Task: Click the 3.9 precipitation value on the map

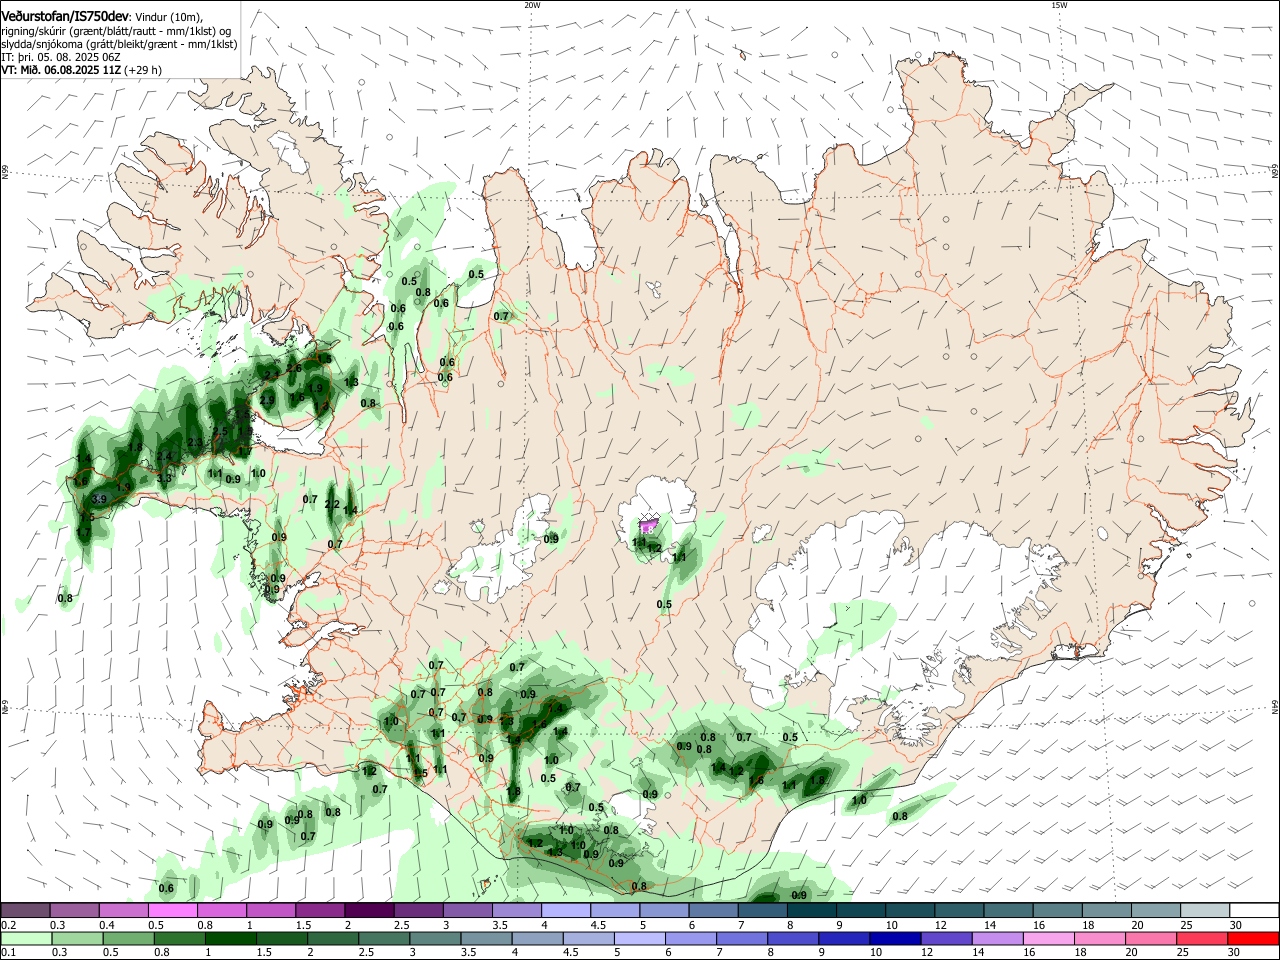Action: point(98,499)
